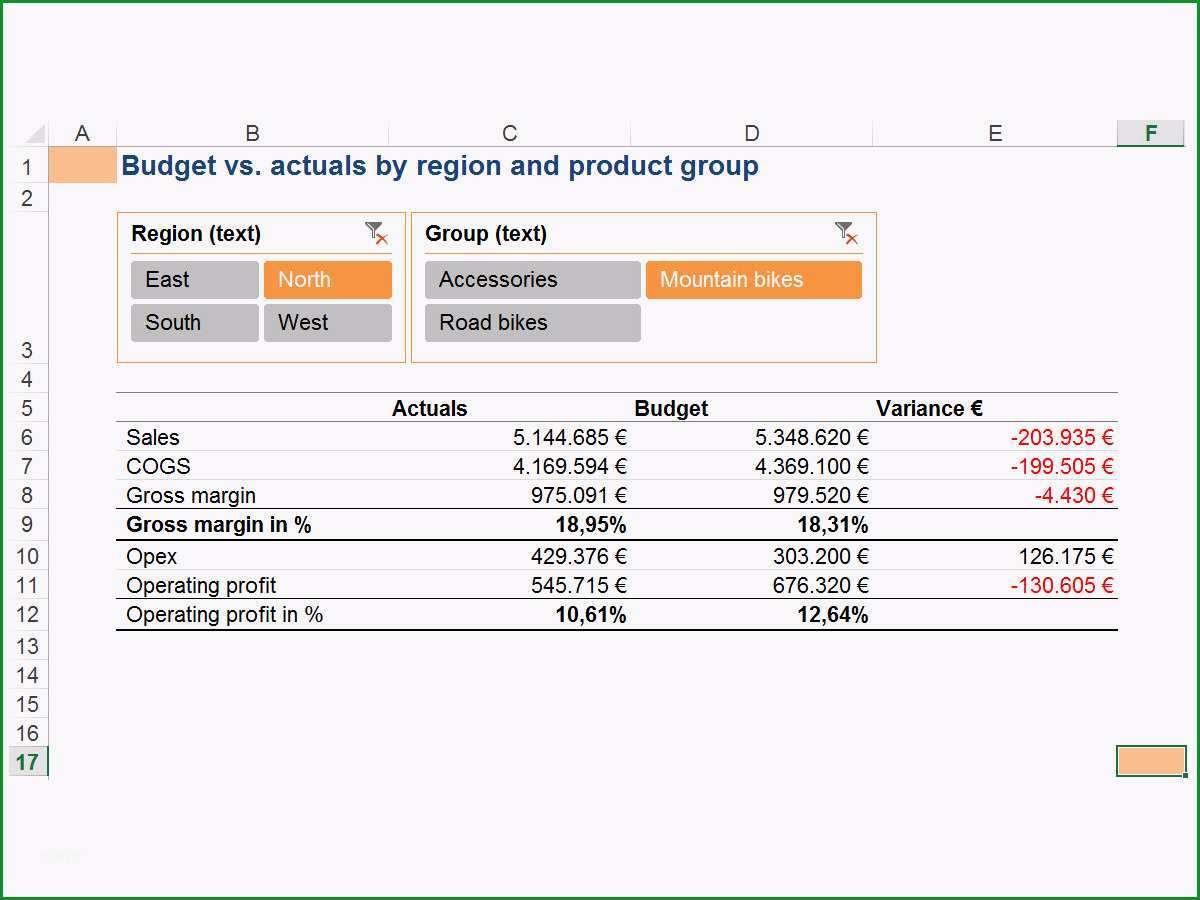Toggle the North region slicer

point(328,280)
